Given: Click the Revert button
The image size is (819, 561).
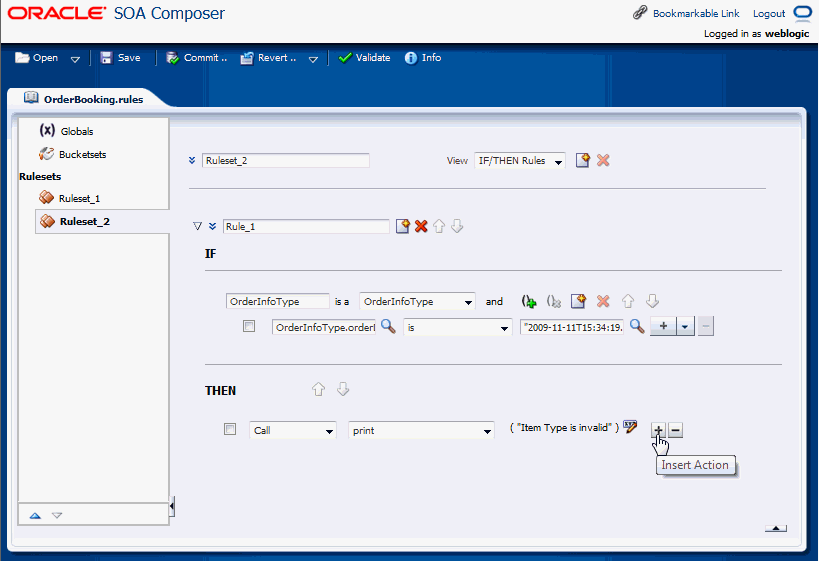Looking at the screenshot, I should pyautogui.click(x=268, y=58).
